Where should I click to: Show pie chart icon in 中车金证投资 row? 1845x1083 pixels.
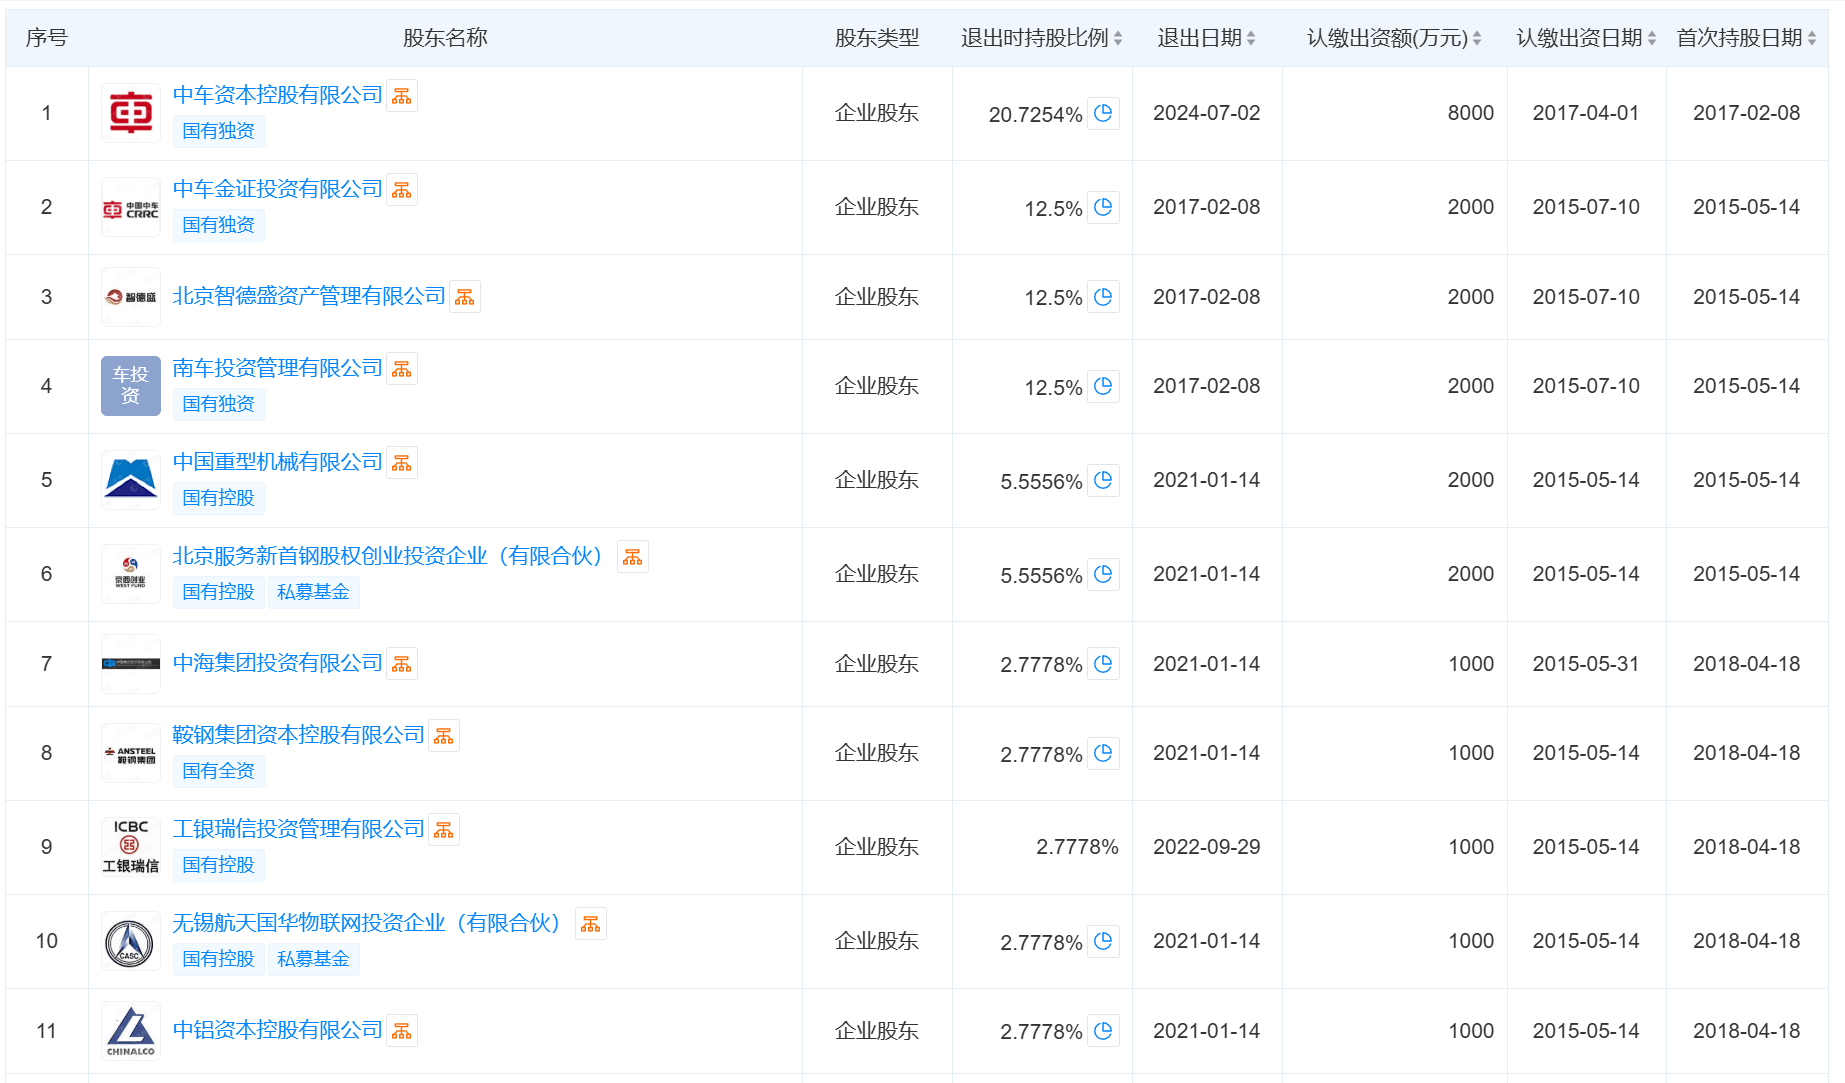click(1103, 207)
